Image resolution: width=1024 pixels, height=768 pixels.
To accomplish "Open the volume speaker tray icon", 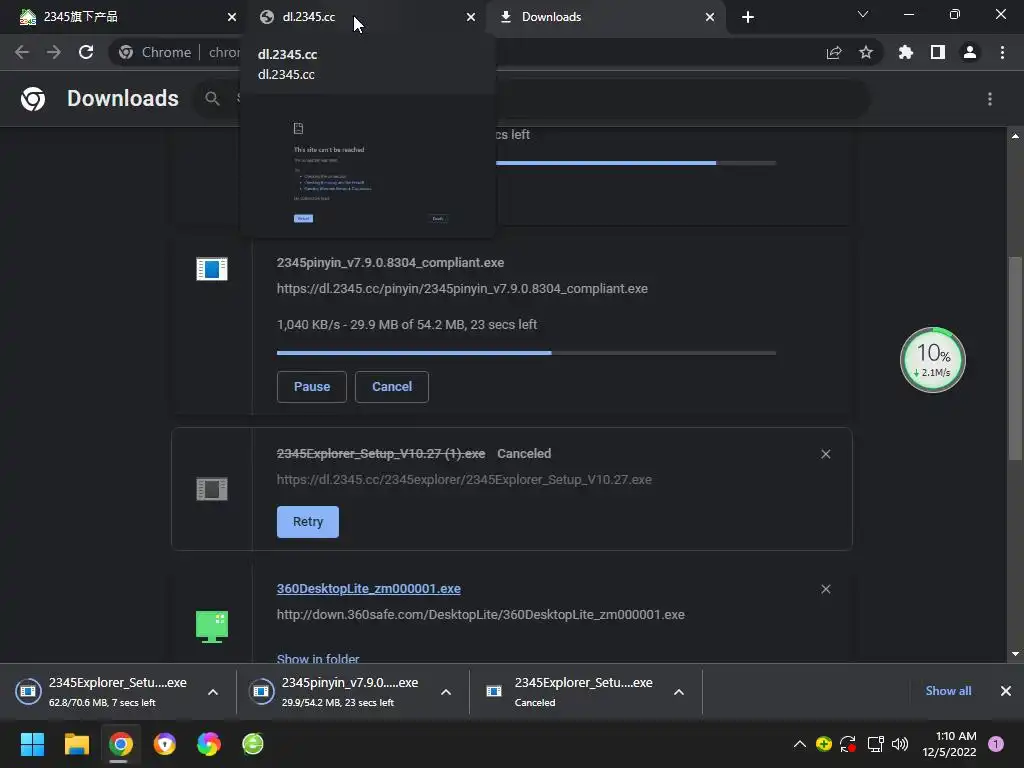I will [x=900, y=744].
